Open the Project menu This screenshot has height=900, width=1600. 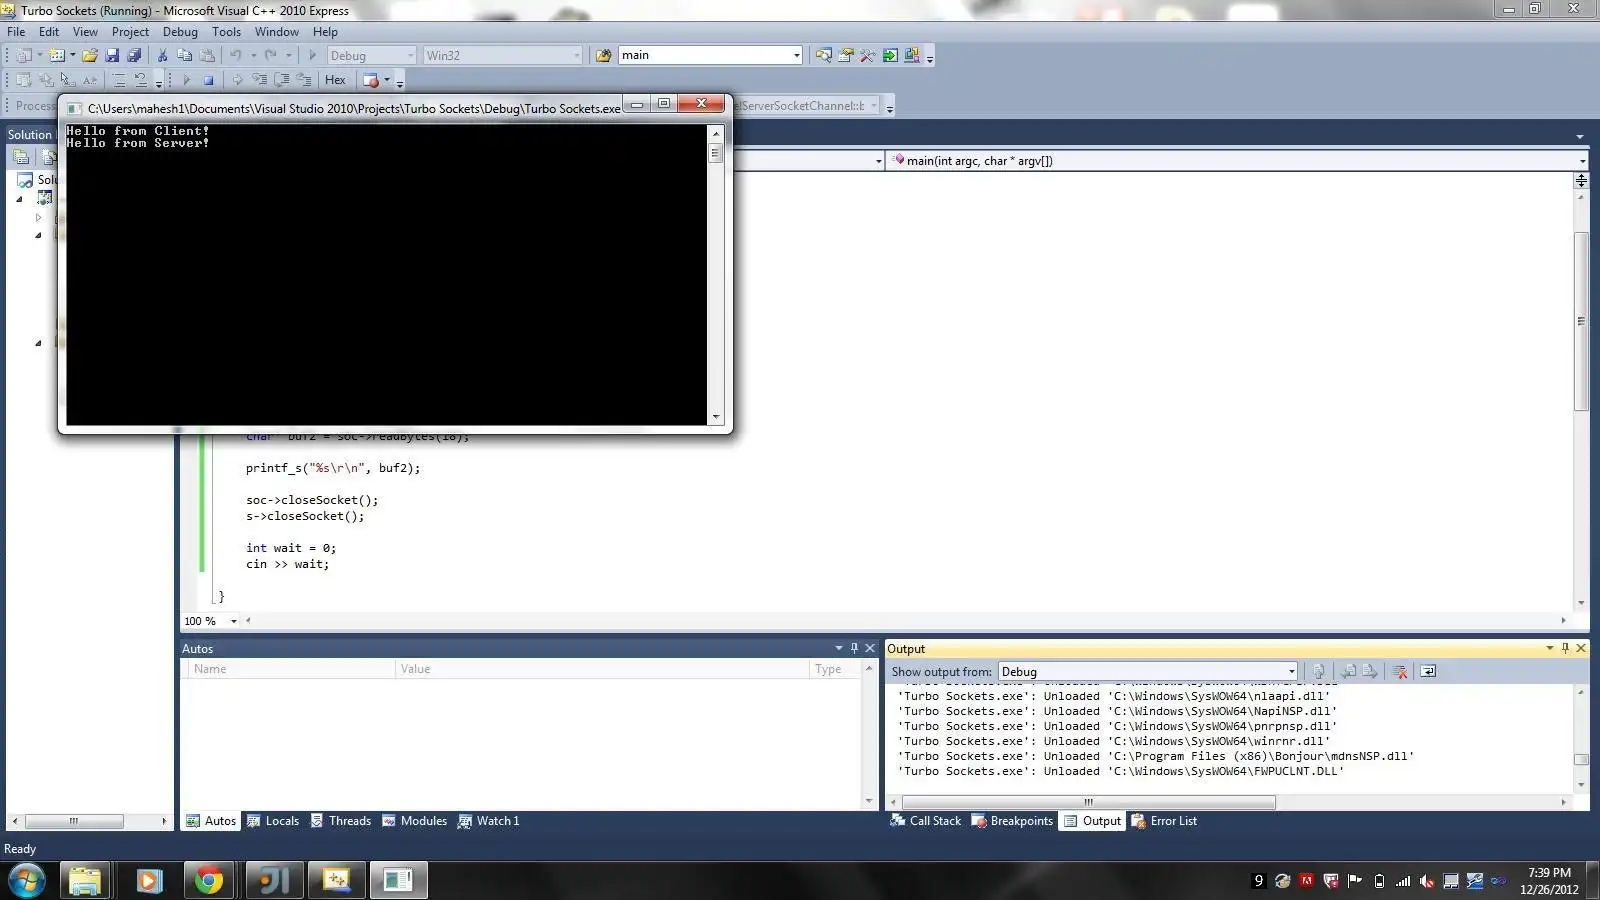130,32
